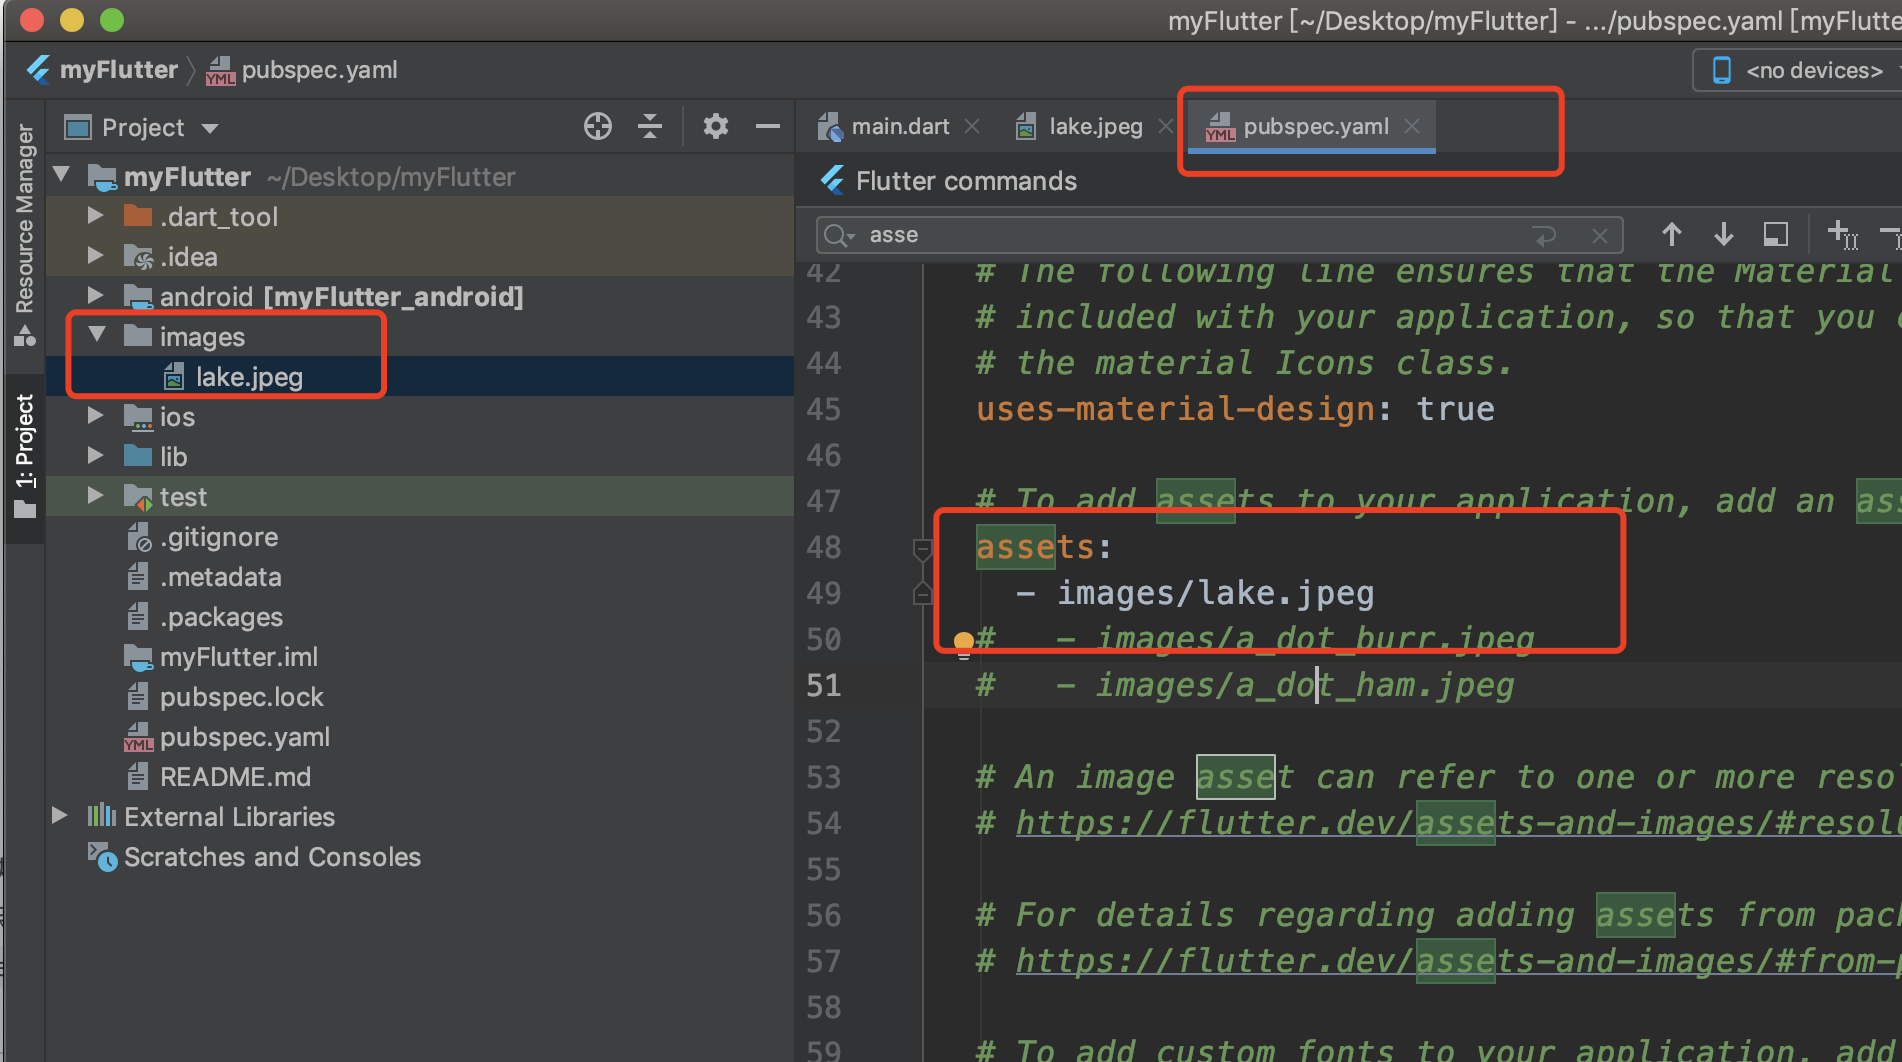Image resolution: width=1902 pixels, height=1062 pixels.
Task: Click the locate current file target icon
Action: click(x=598, y=127)
